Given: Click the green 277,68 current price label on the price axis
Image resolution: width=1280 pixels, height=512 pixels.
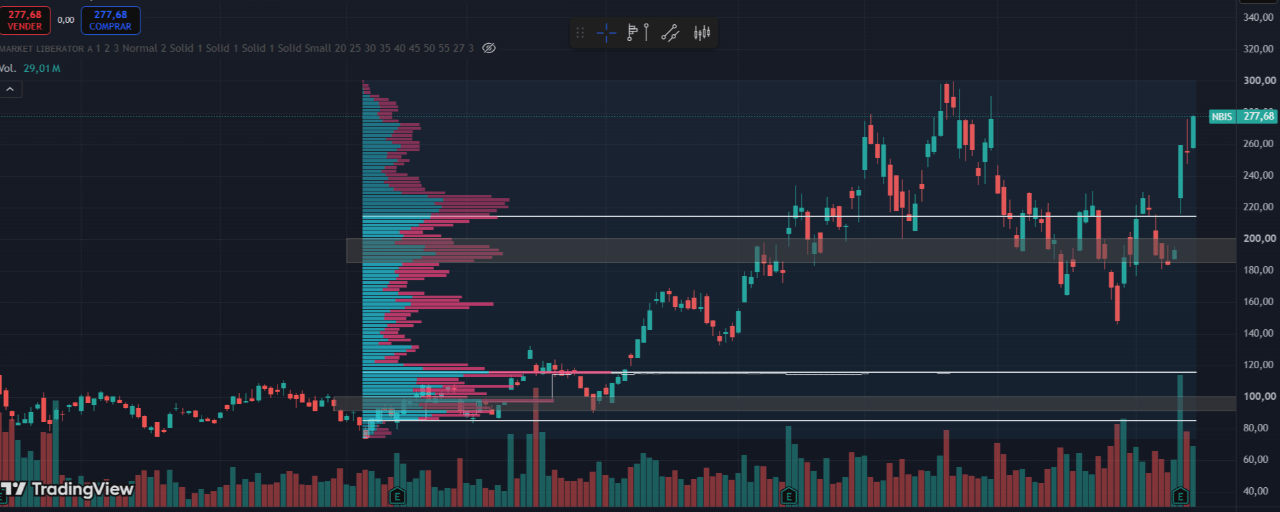Looking at the screenshot, I should tap(1258, 117).
